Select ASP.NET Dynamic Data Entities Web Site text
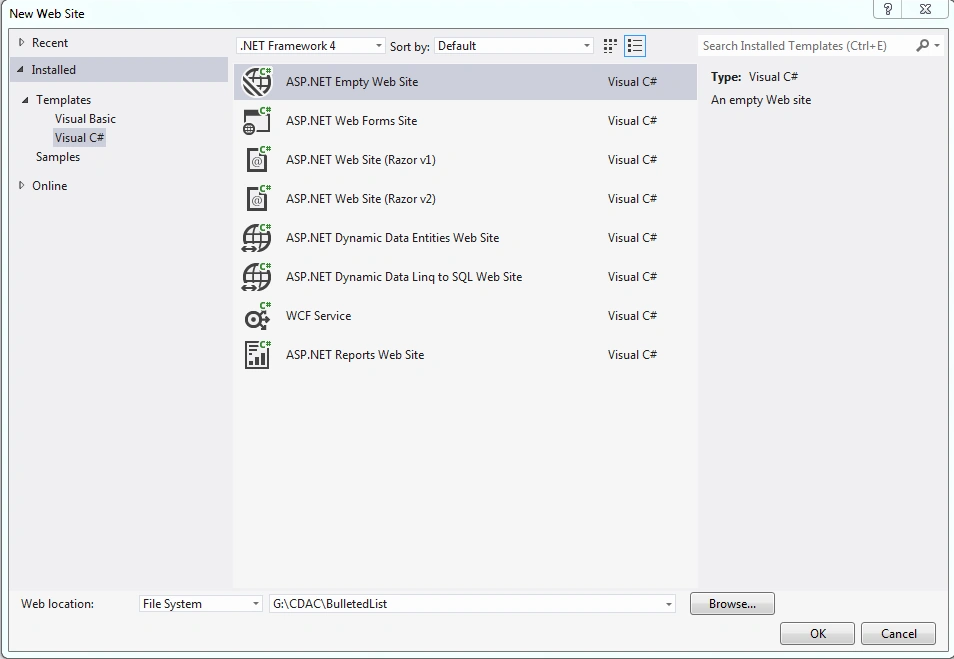 point(392,237)
